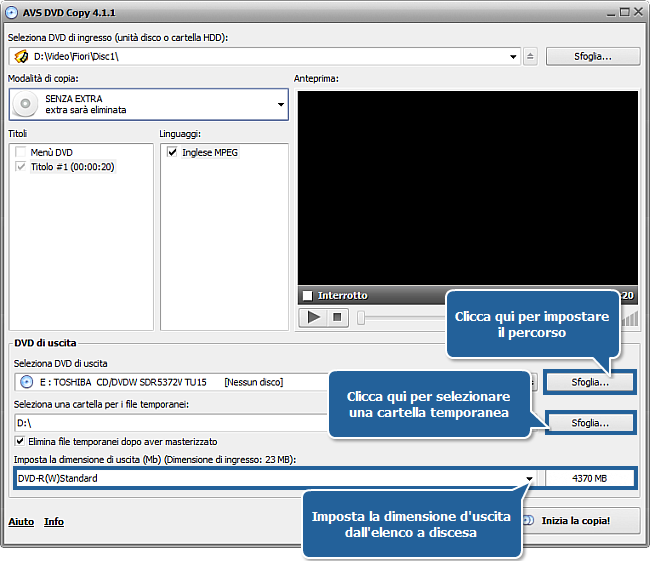The width and height of the screenshot is (650, 561).
Task: Click the temporary folder D:\ input field
Action: pyautogui.click(x=172, y=423)
